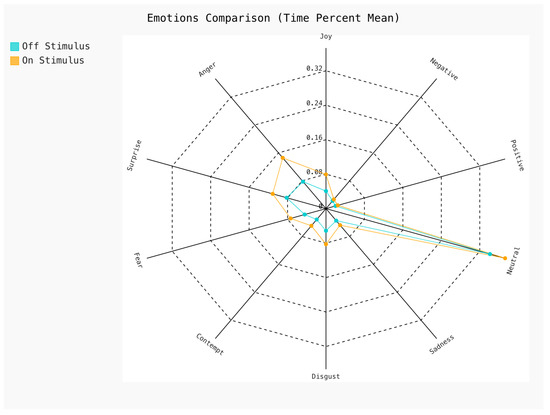Click the orange Fear data point
550x415 pixels.
[290, 219]
